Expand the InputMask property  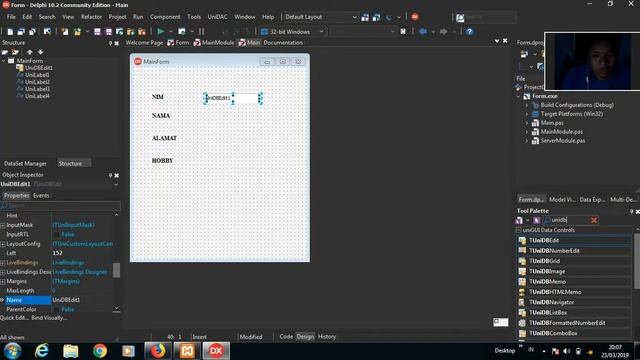(3, 225)
